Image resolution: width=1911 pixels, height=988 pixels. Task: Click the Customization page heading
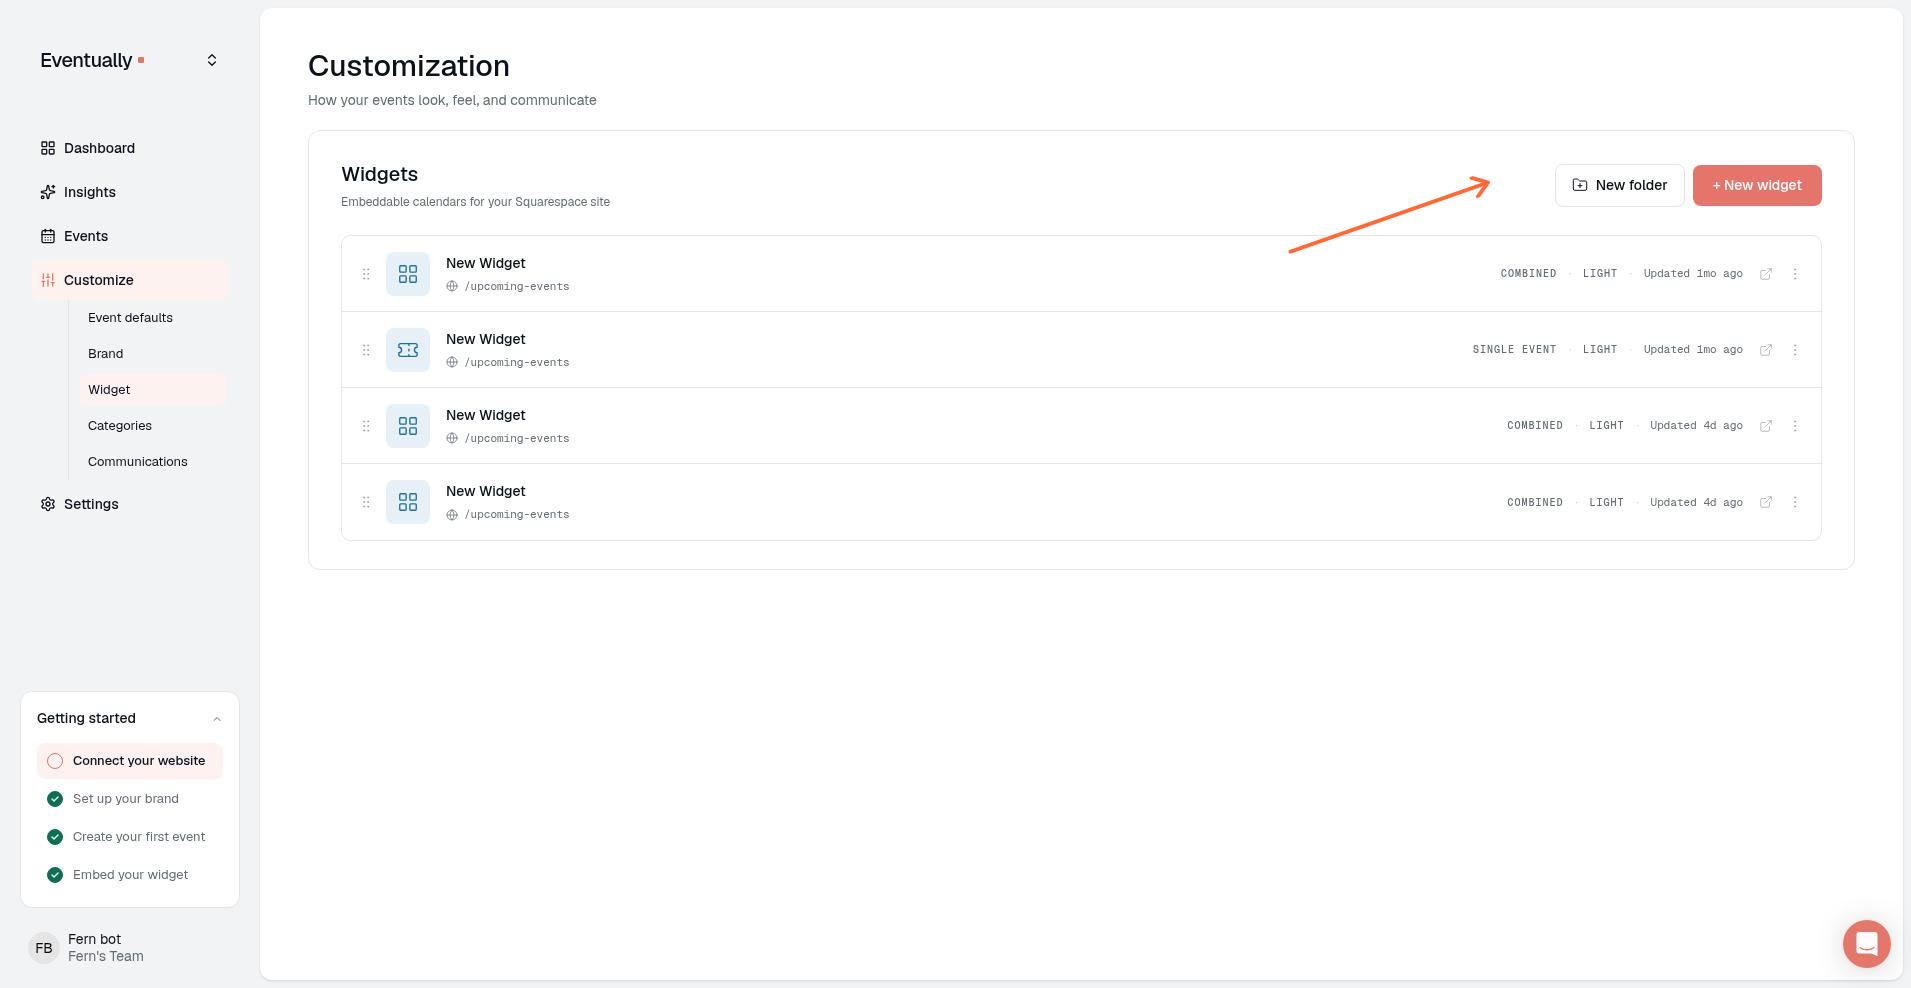[x=409, y=66]
